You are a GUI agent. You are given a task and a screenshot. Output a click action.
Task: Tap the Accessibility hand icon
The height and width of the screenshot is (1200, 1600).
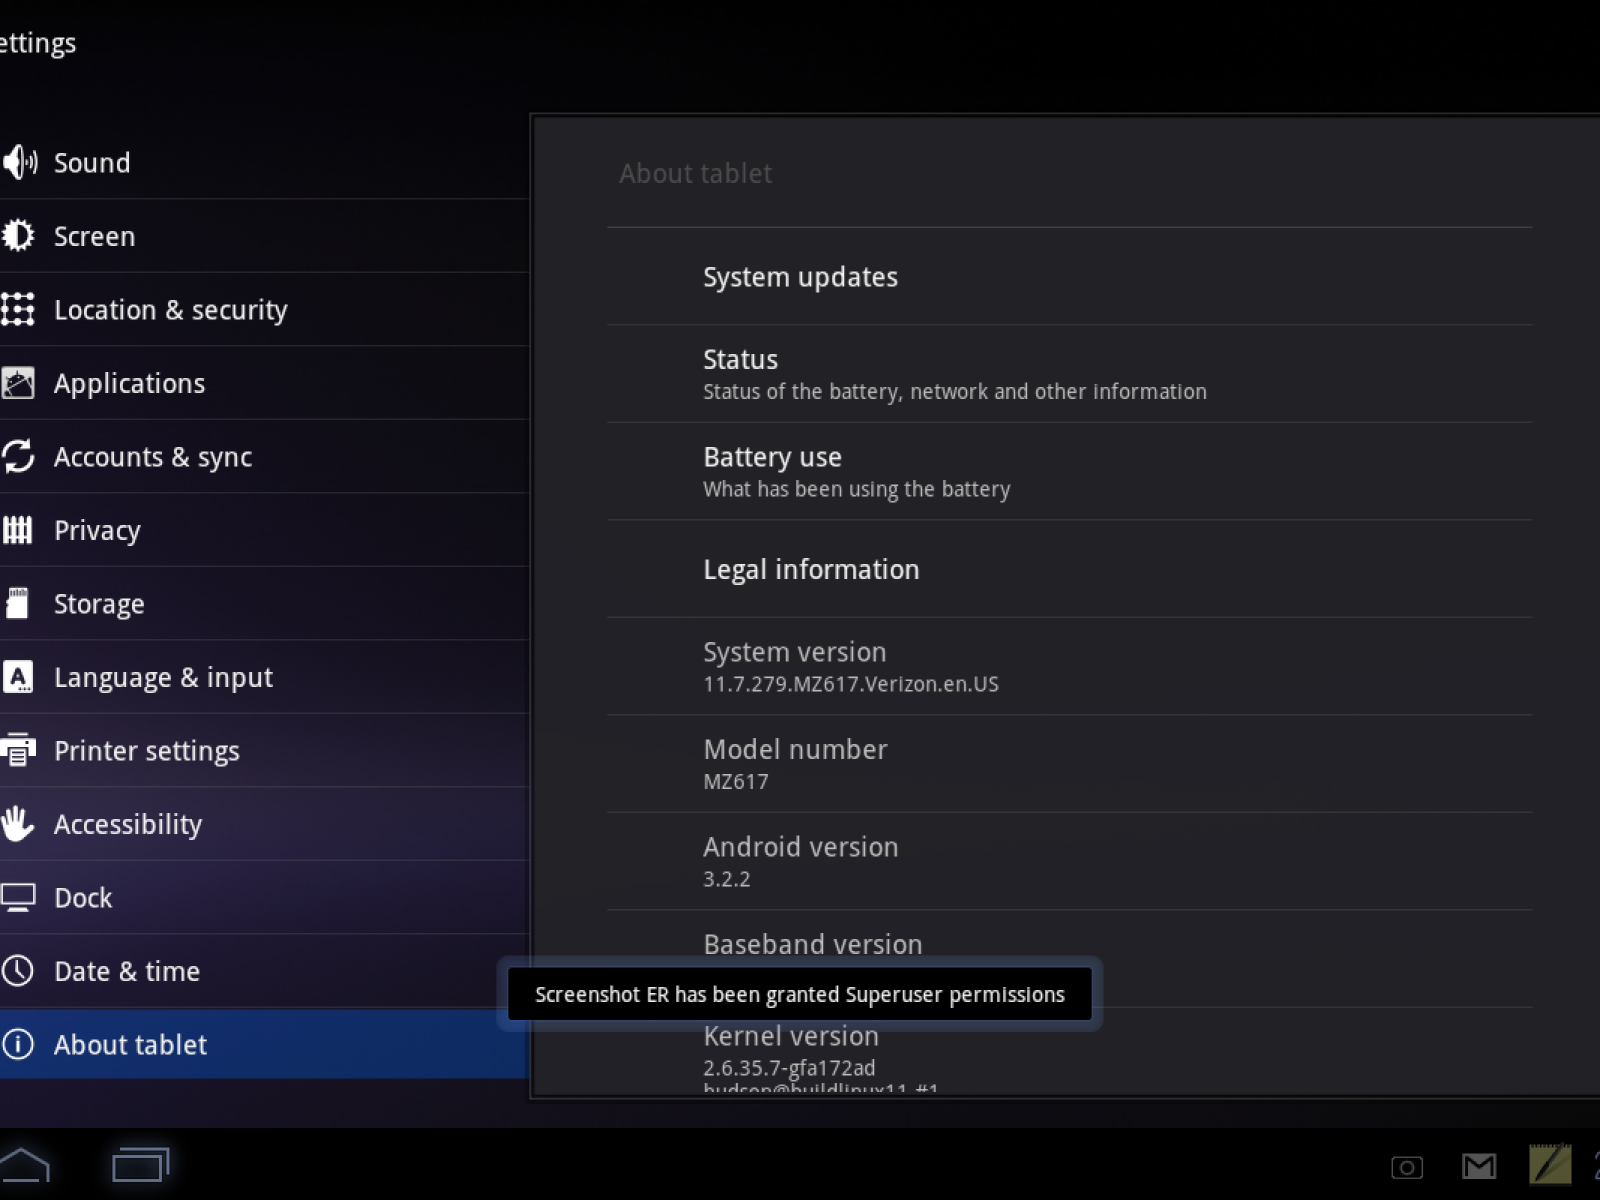(17, 824)
